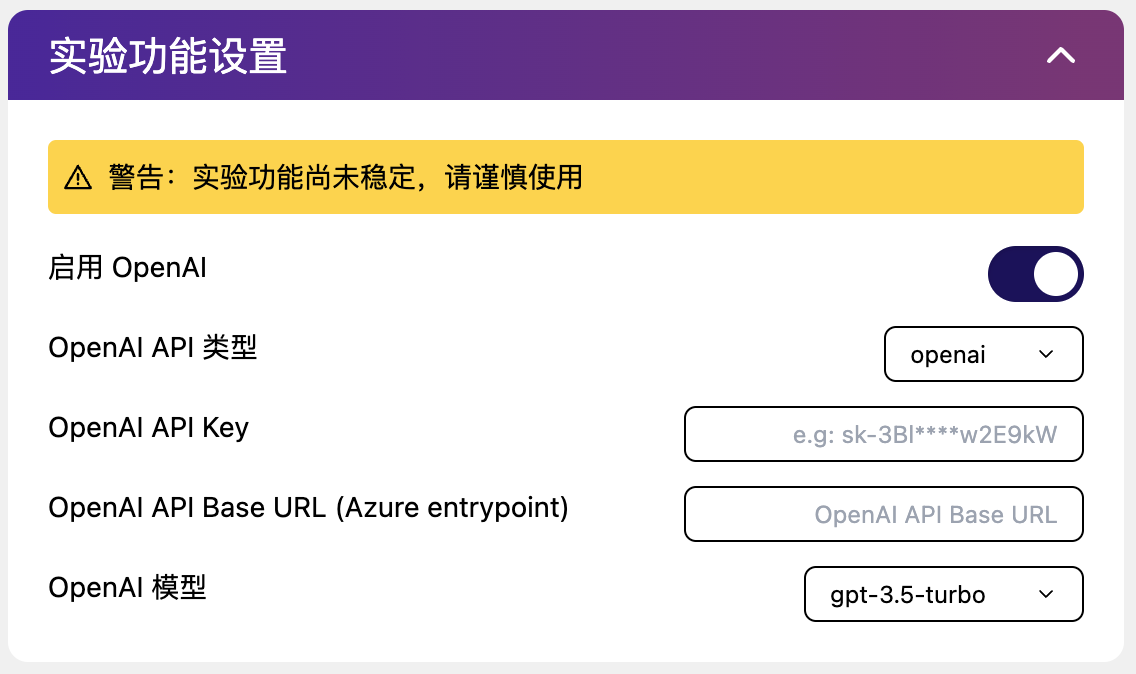Click empty area of the purple header bar
The height and width of the screenshot is (674, 1136).
650,56
